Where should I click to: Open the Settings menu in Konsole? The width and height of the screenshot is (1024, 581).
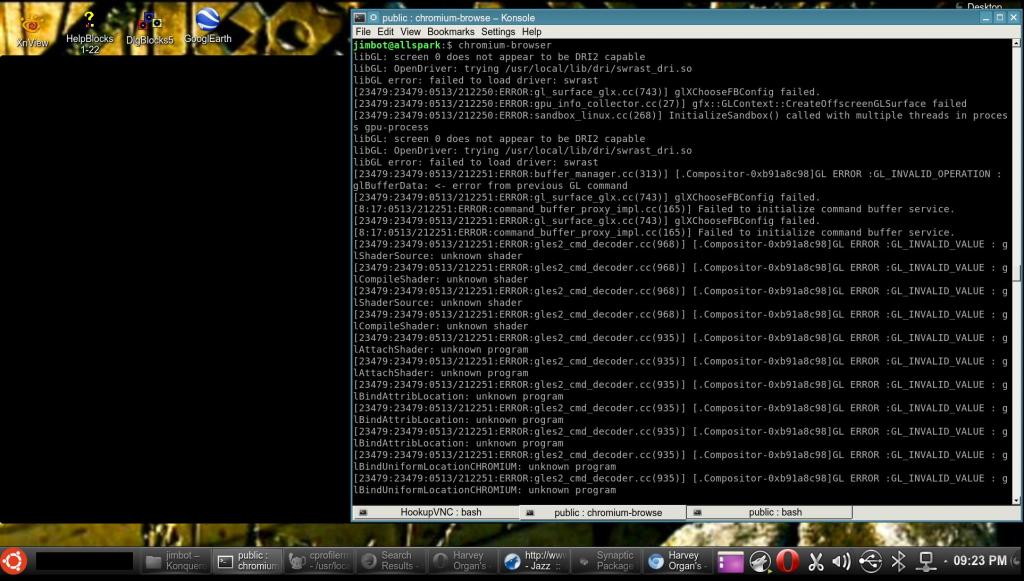click(498, 32)
